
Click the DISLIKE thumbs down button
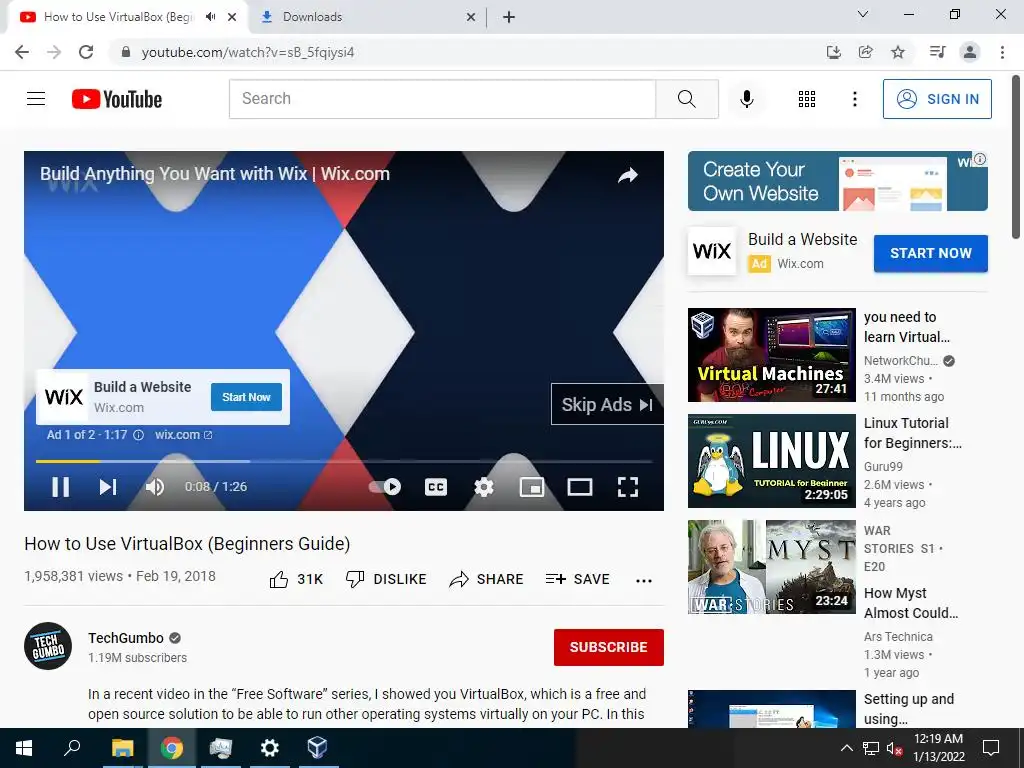pos(386,579)
